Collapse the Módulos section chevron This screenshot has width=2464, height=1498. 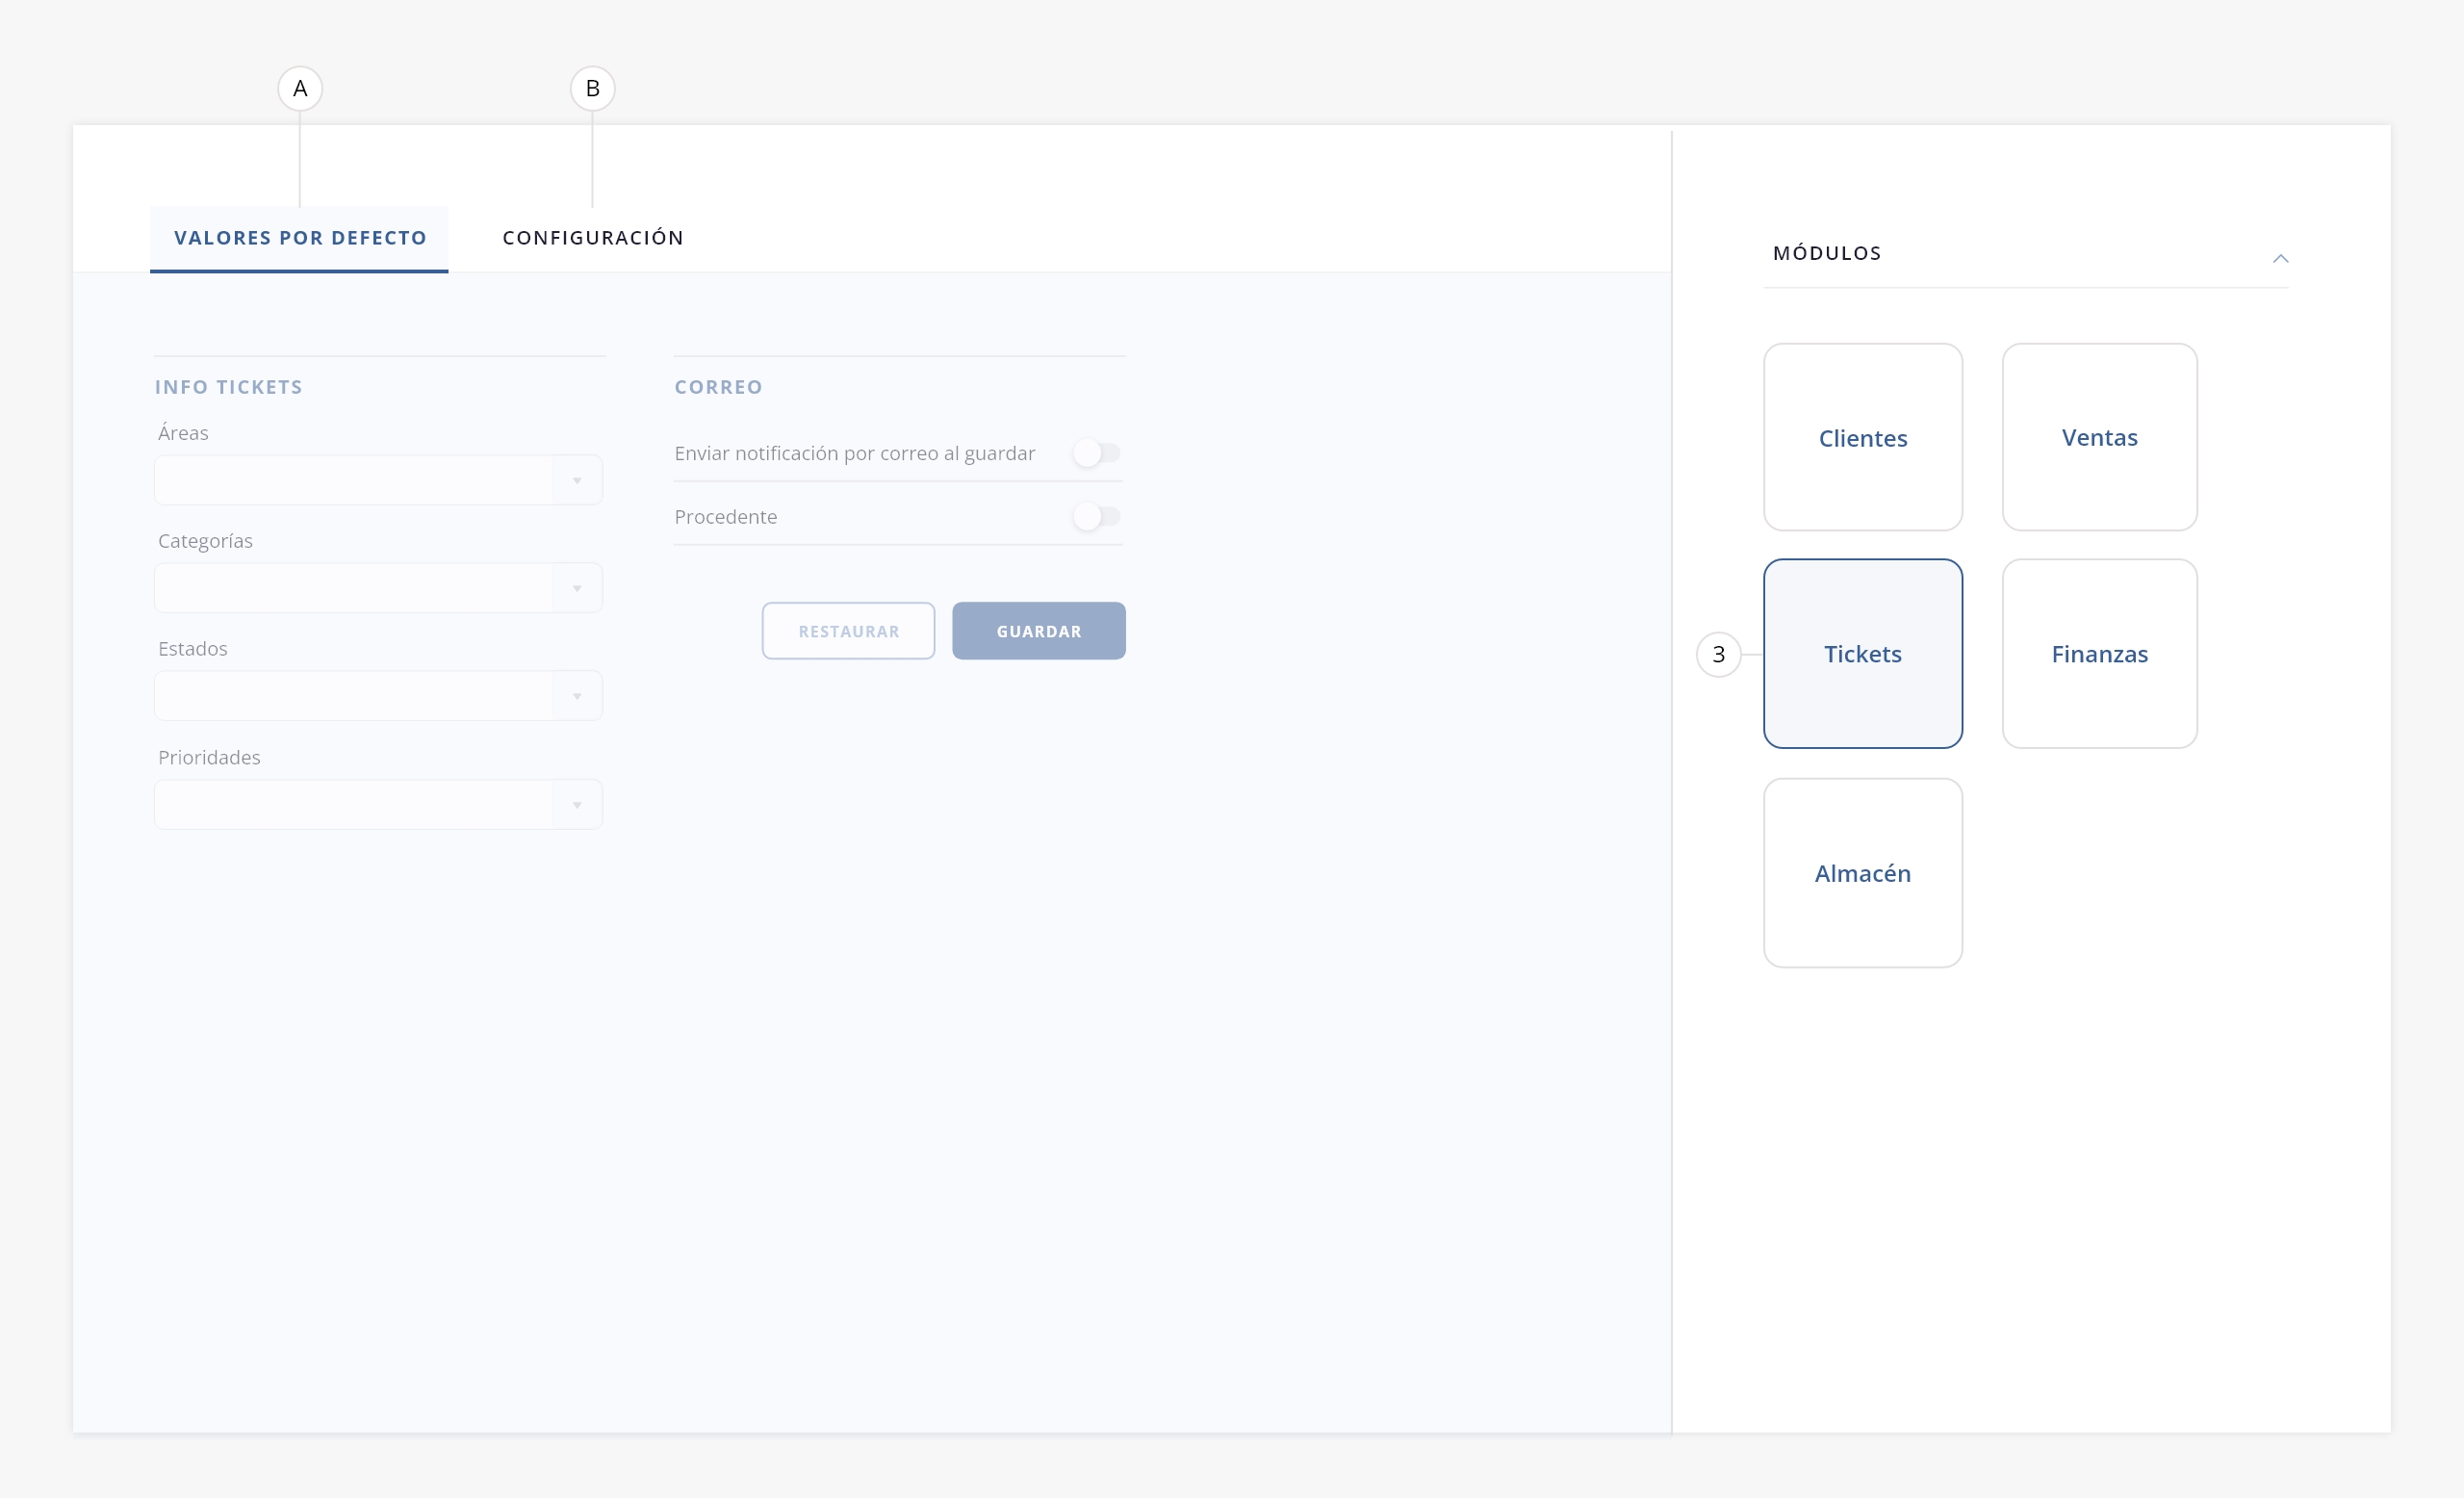pos(2280,258)
